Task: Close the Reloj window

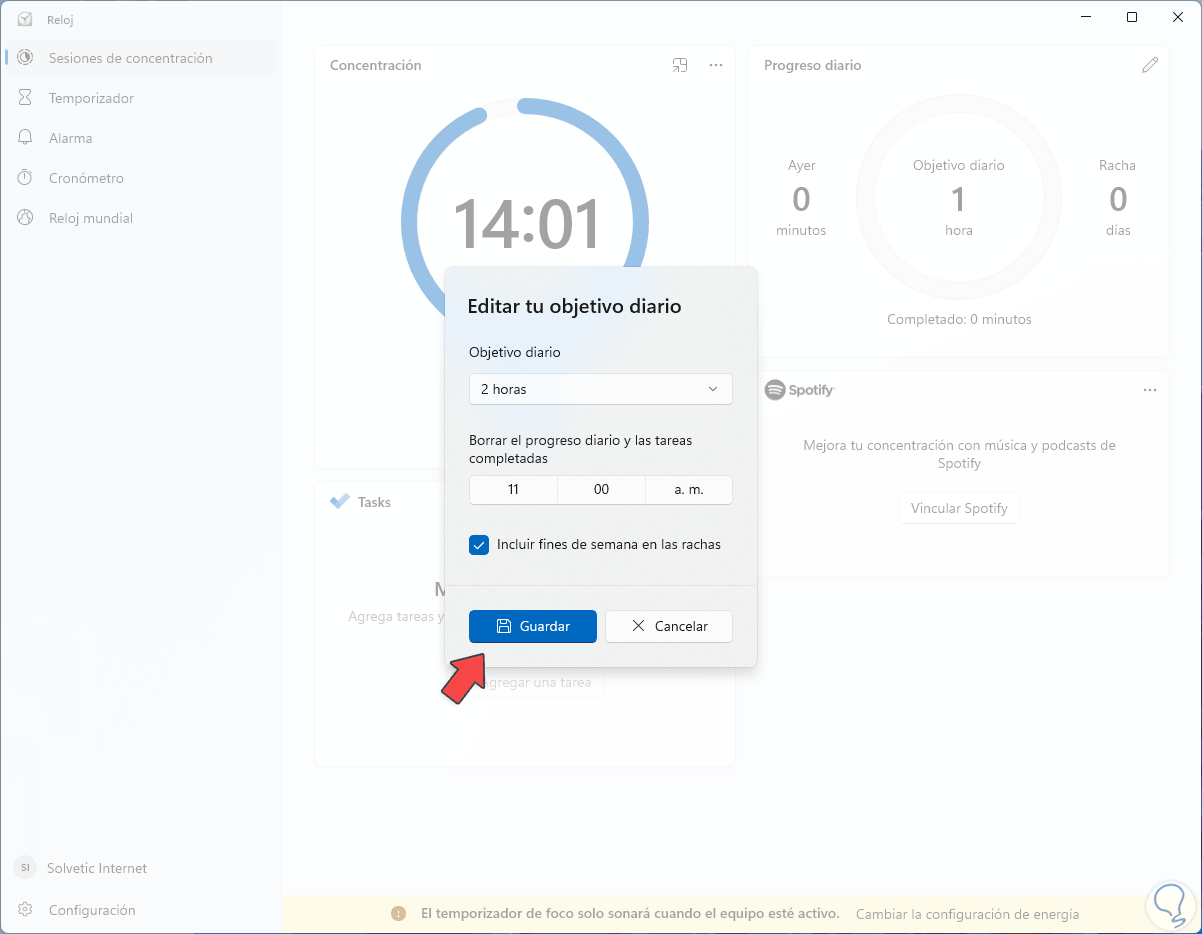Action: point(1178,17)
